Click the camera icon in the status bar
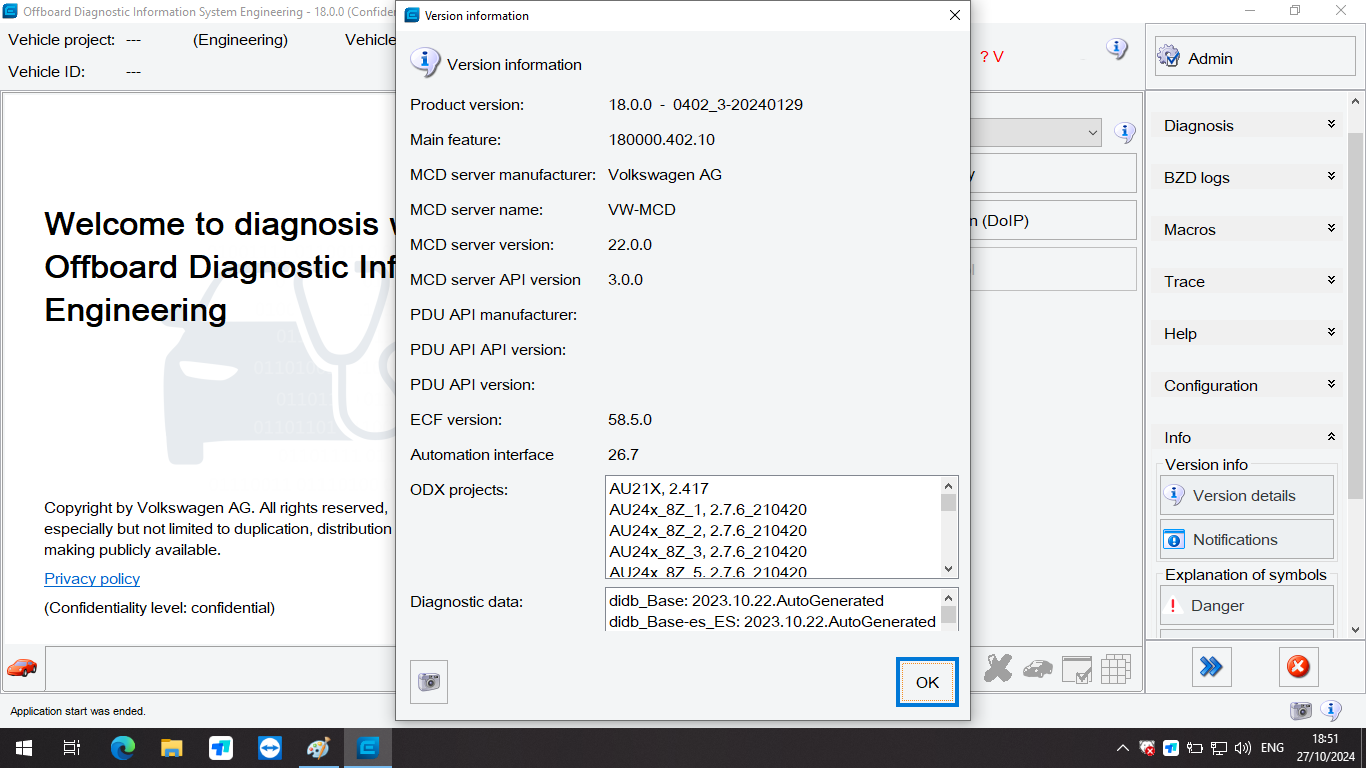Image resolution: width=1366 pixels, height=768 pixels. click(1300, 711)
